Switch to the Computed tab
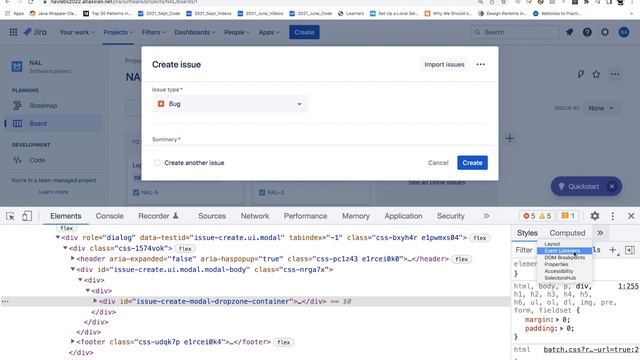The height and width of the screenshot is (360, 640). (567, 233)
